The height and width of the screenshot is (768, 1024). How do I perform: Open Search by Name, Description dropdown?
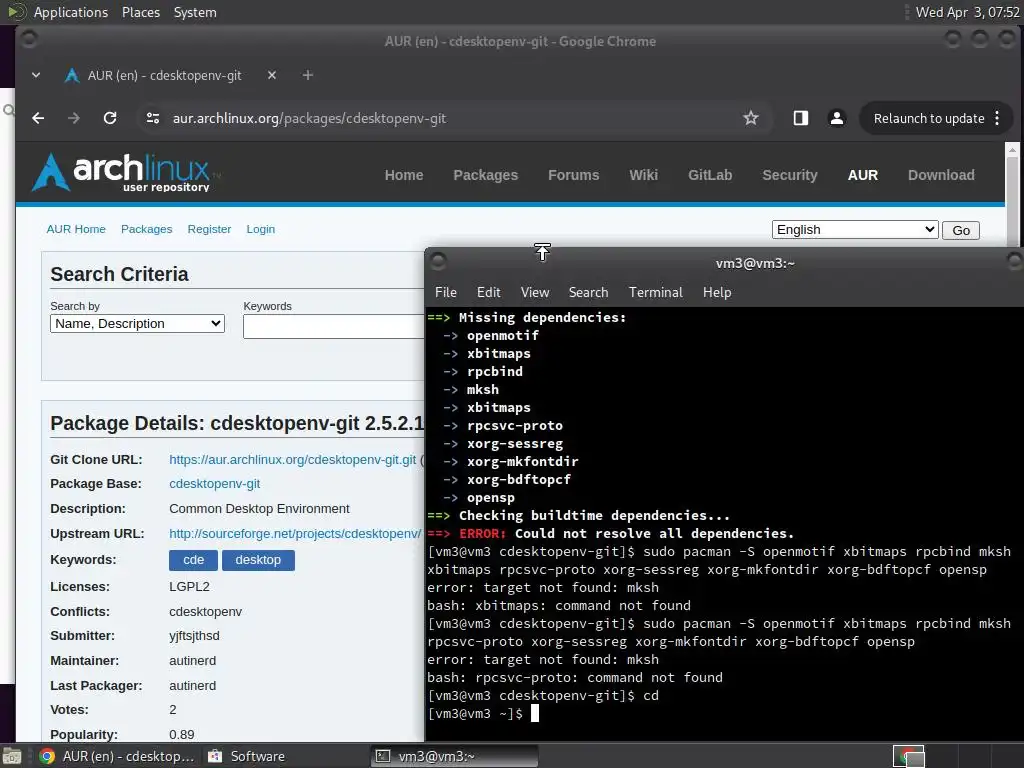(137, 324)
